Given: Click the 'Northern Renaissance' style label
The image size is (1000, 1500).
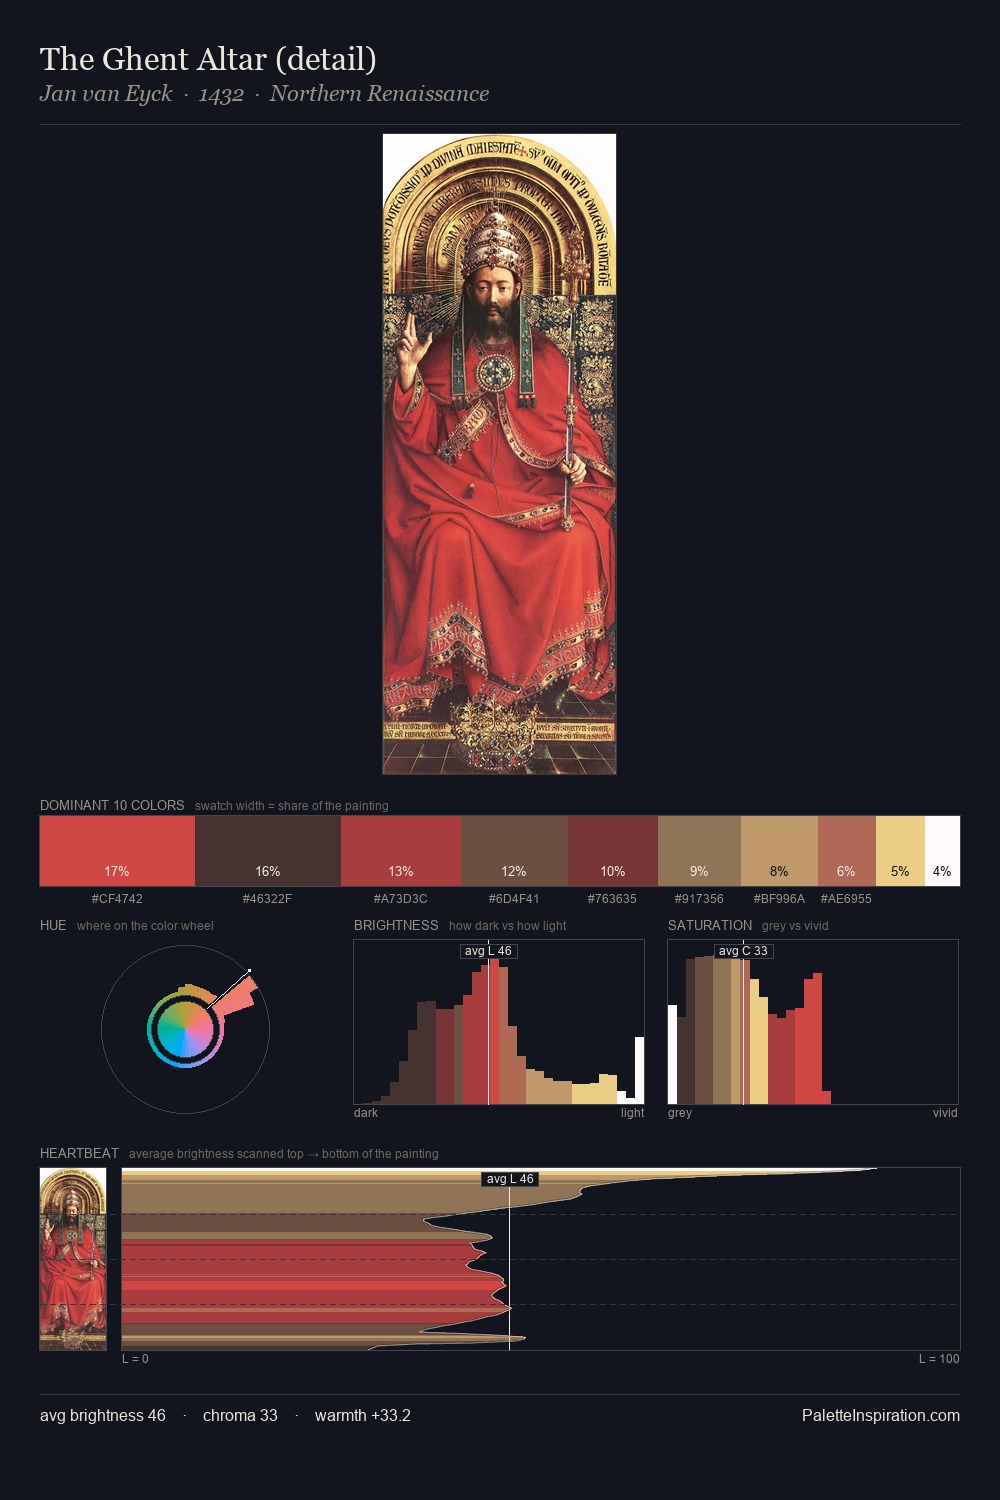Looking at the screenshot, I should [x=379, y=94].
